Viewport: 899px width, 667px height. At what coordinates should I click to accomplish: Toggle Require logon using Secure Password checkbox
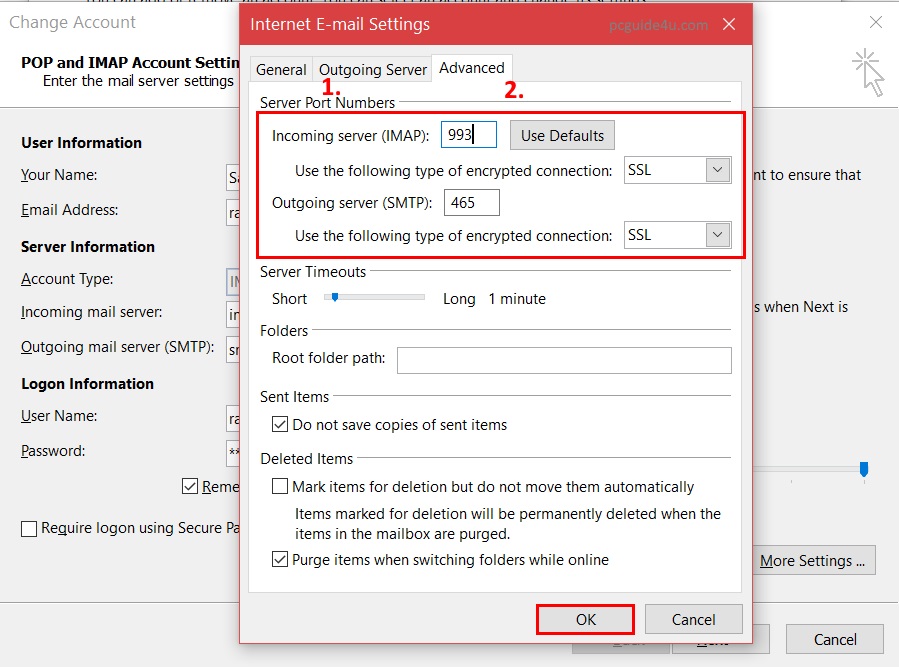29,529
